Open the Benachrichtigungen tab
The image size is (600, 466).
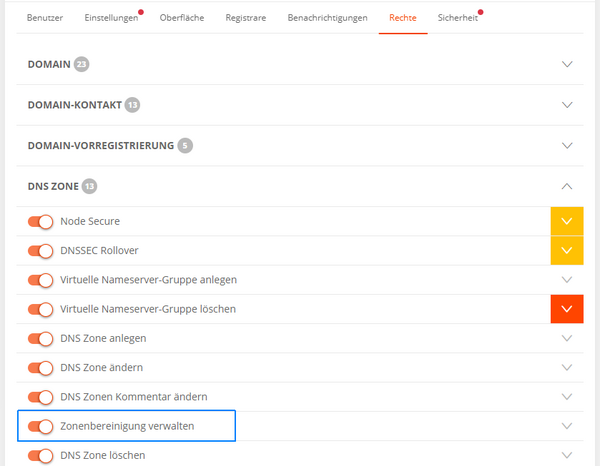(328, 18)
